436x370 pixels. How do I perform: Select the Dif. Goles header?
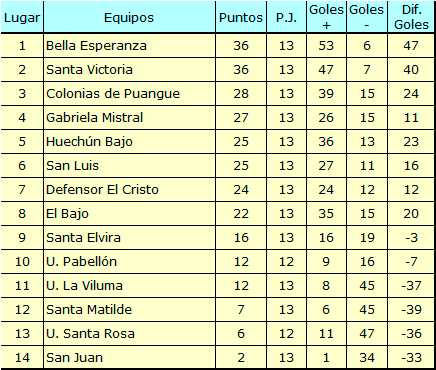(411, 17)
